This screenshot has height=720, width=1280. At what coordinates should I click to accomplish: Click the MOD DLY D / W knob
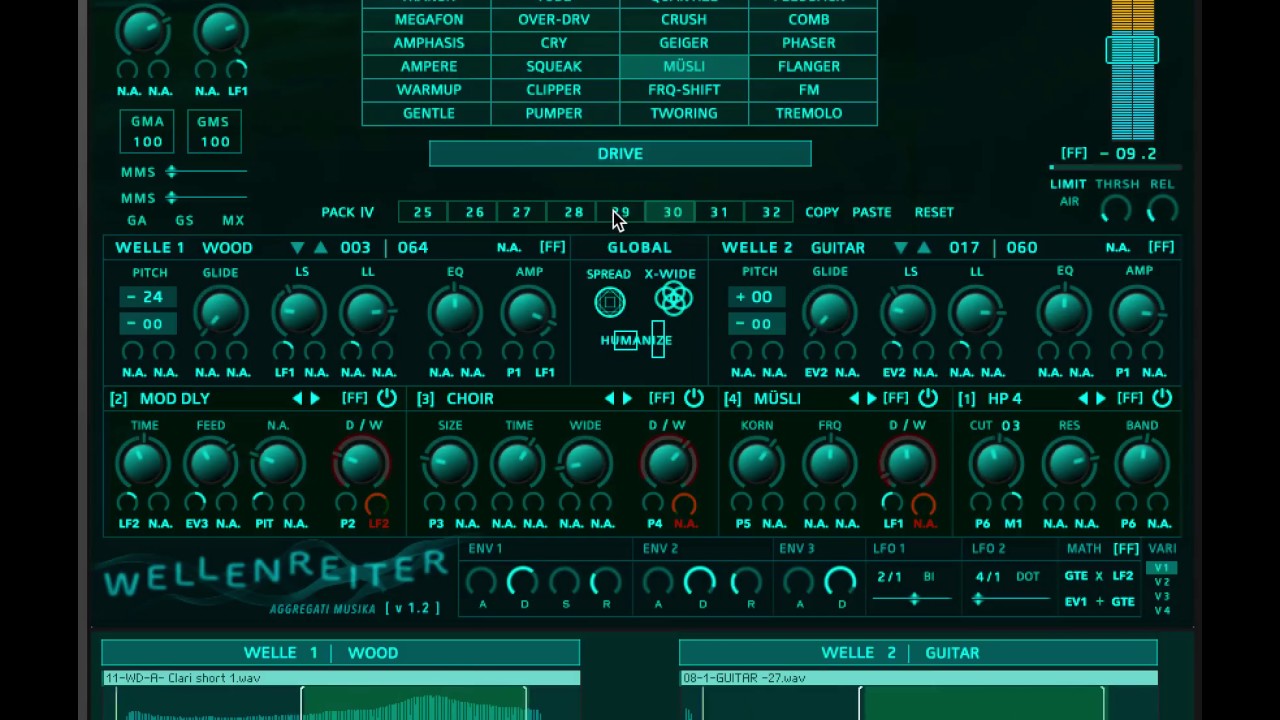coord(362,464)
